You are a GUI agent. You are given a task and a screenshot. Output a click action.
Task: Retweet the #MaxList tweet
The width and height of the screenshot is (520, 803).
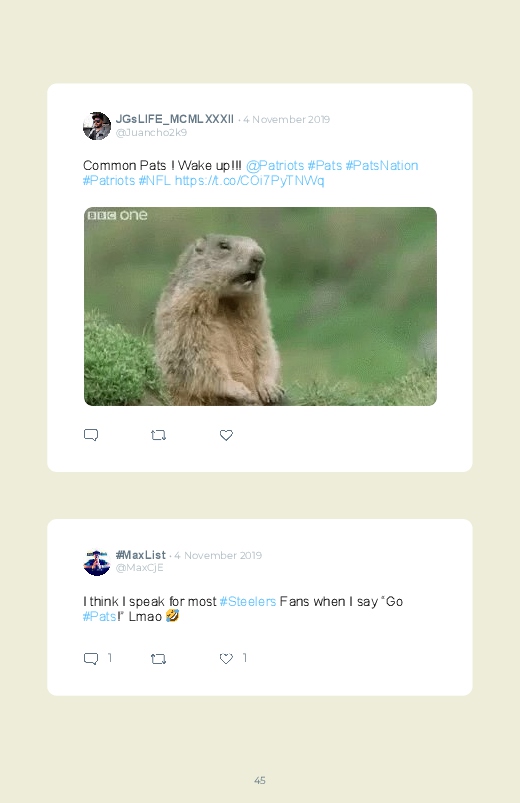[158, 659]
